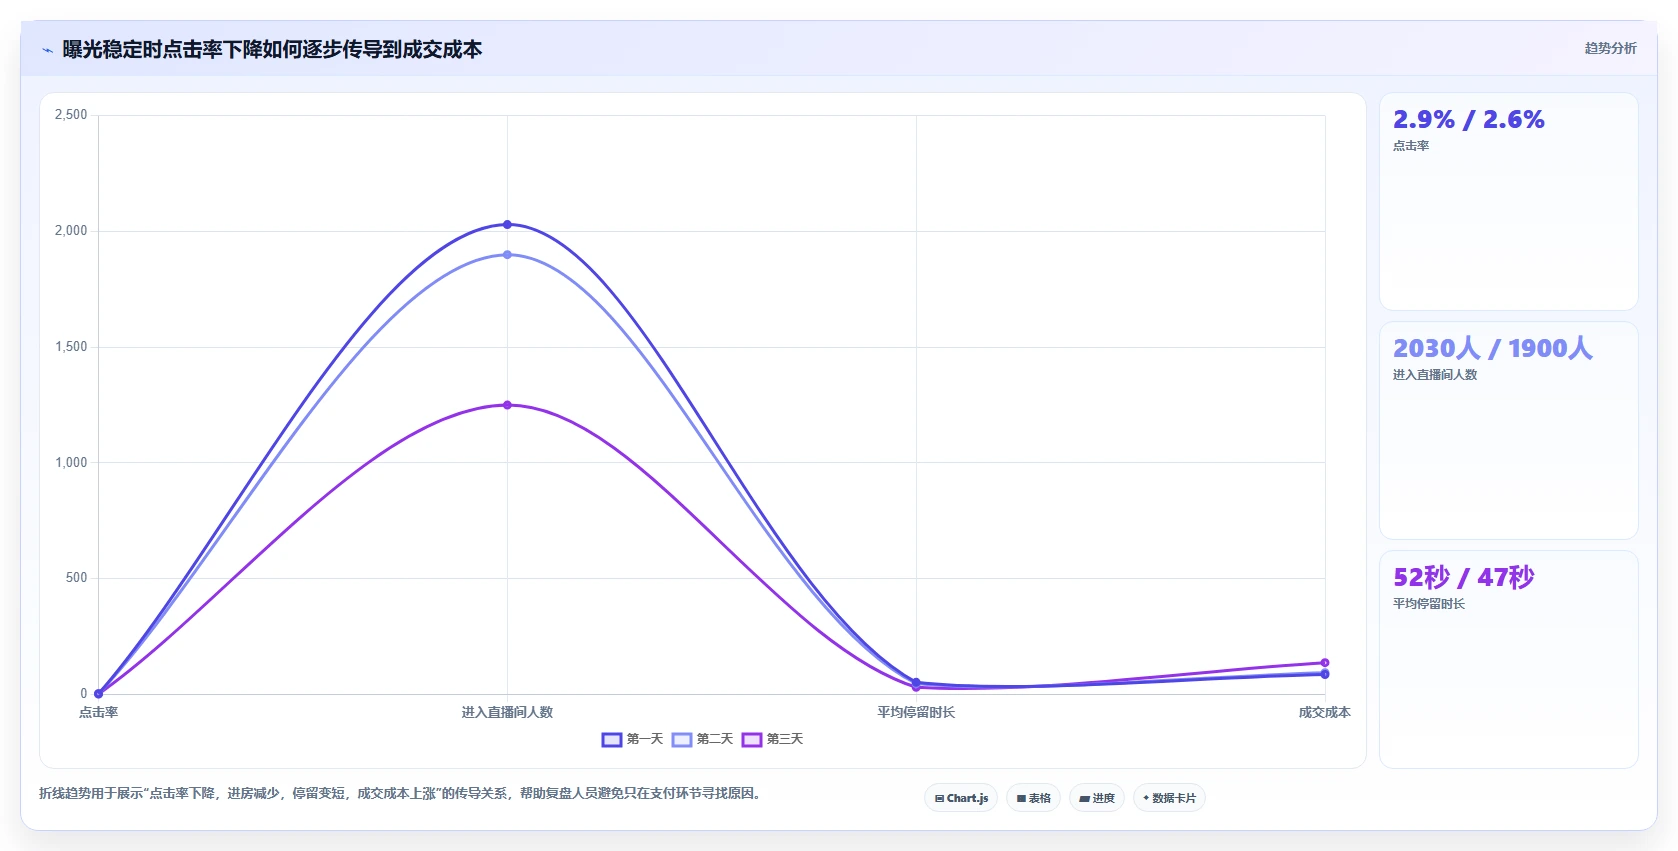Click the 数据卡片 tag chip
The height and width of the screenshot is (851, 1678).
pyautogui.click(x=1169, y=798)
